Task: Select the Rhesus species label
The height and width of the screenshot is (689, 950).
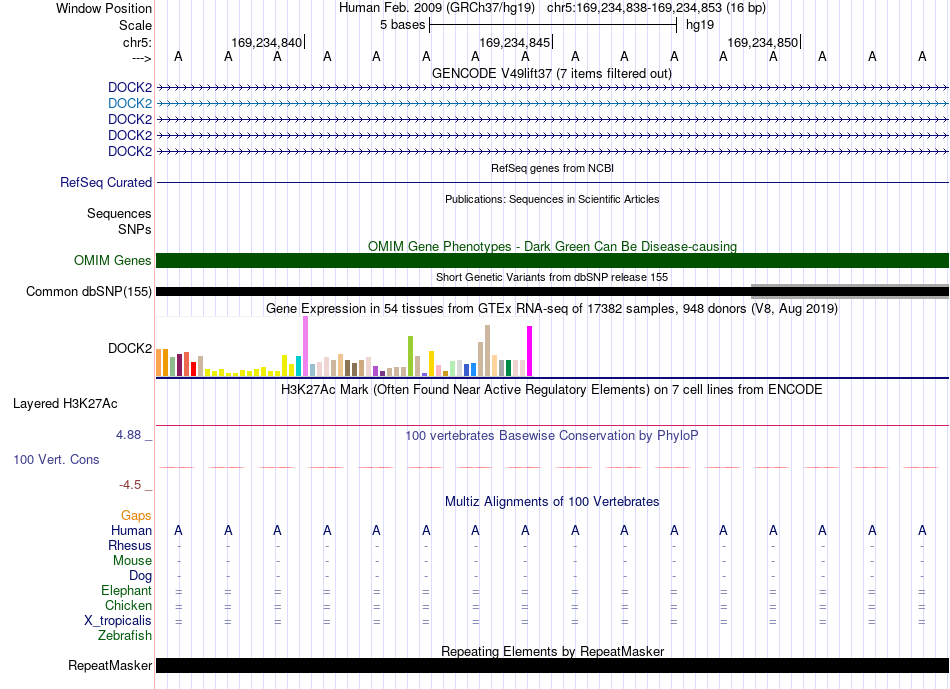Action: [x=130, y=545]
